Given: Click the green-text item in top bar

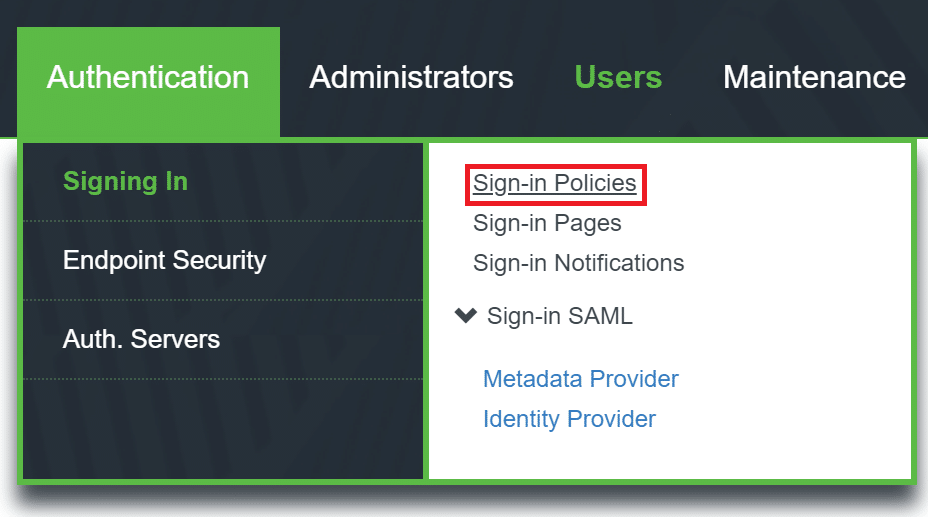Looking at the screenshot, I should [x=618, y=78].
